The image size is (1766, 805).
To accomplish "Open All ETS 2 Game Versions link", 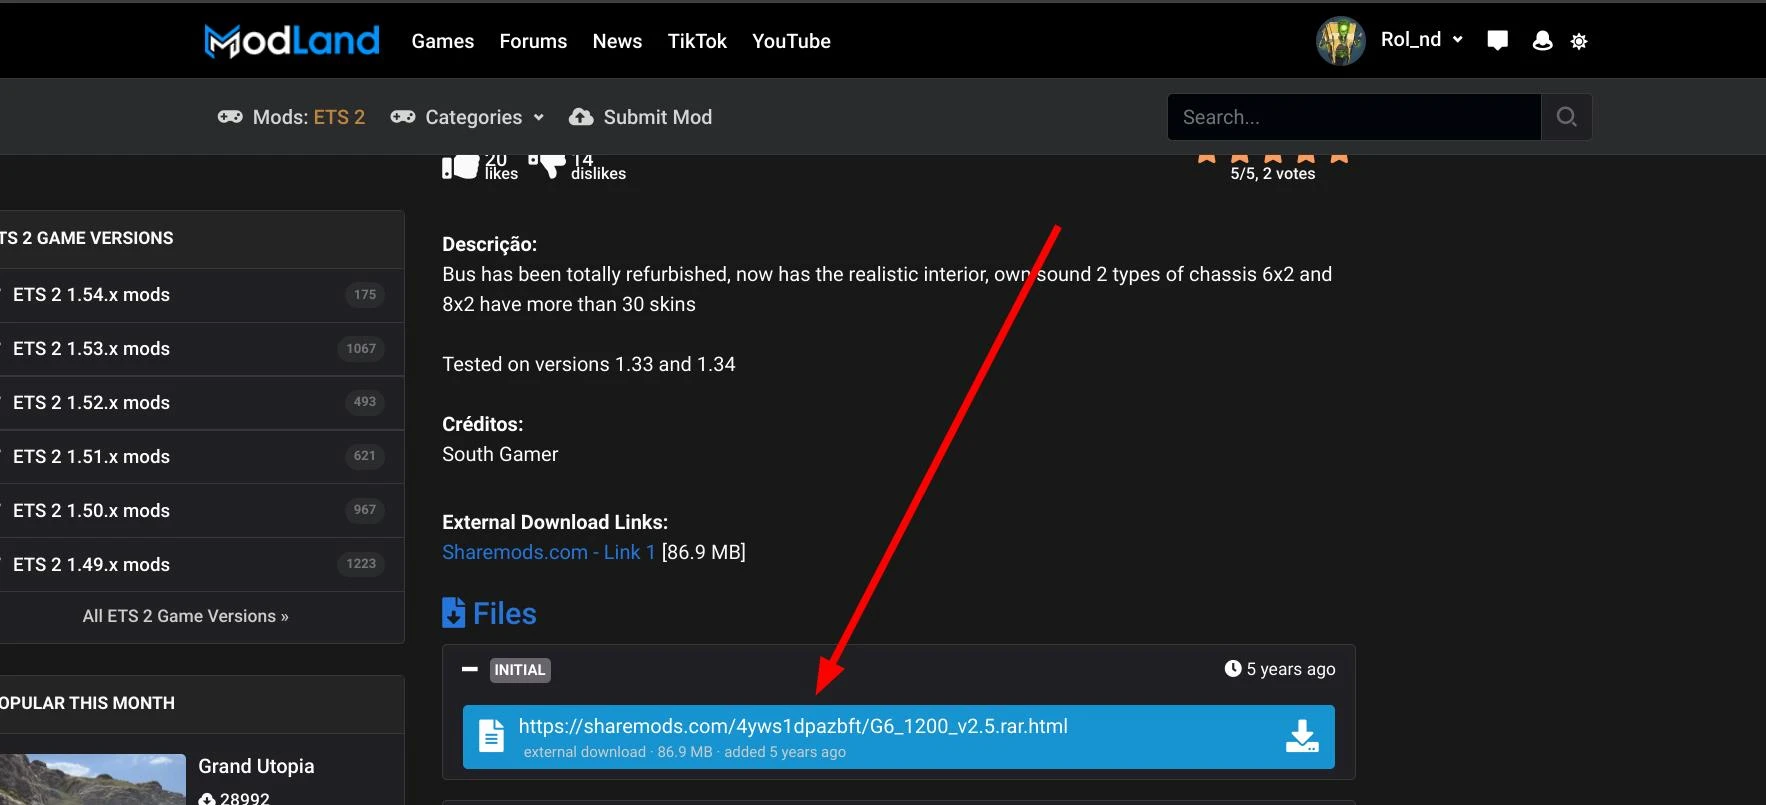I will pos(186,616).
